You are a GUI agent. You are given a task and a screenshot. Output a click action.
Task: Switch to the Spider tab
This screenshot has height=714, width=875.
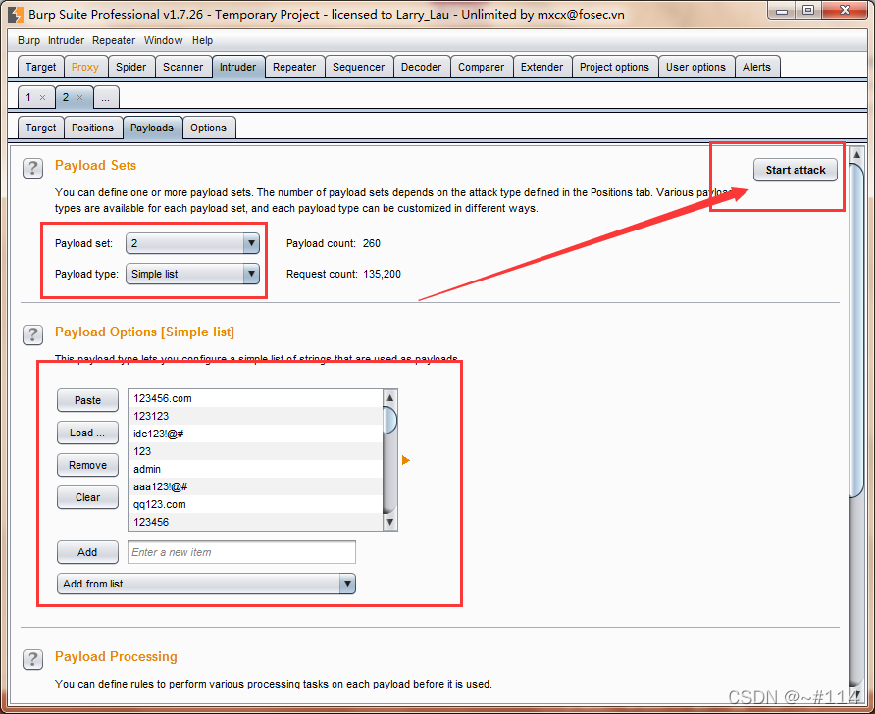[131, 67]
